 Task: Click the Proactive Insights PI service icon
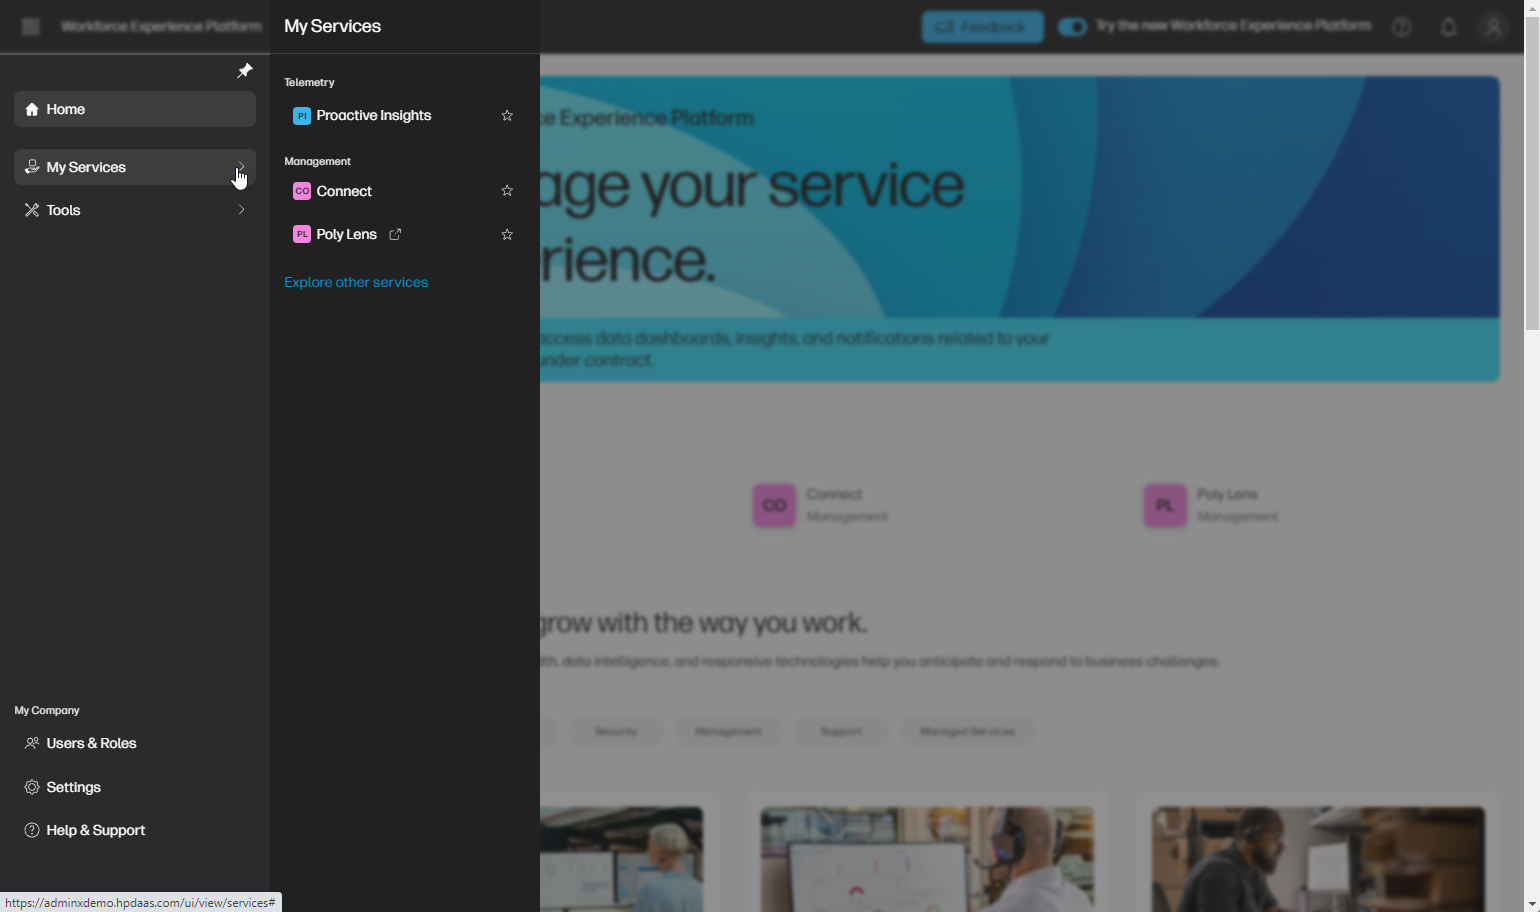[302, 115]
